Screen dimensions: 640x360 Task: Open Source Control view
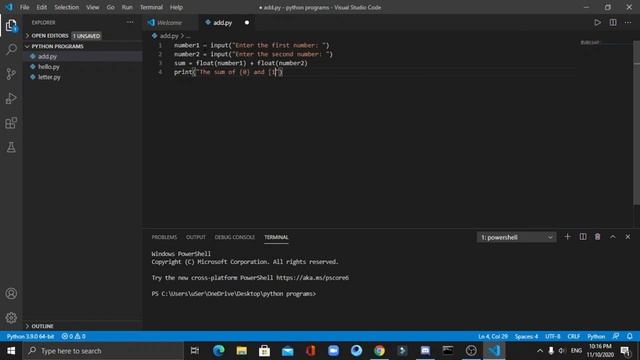pos(11,74)
